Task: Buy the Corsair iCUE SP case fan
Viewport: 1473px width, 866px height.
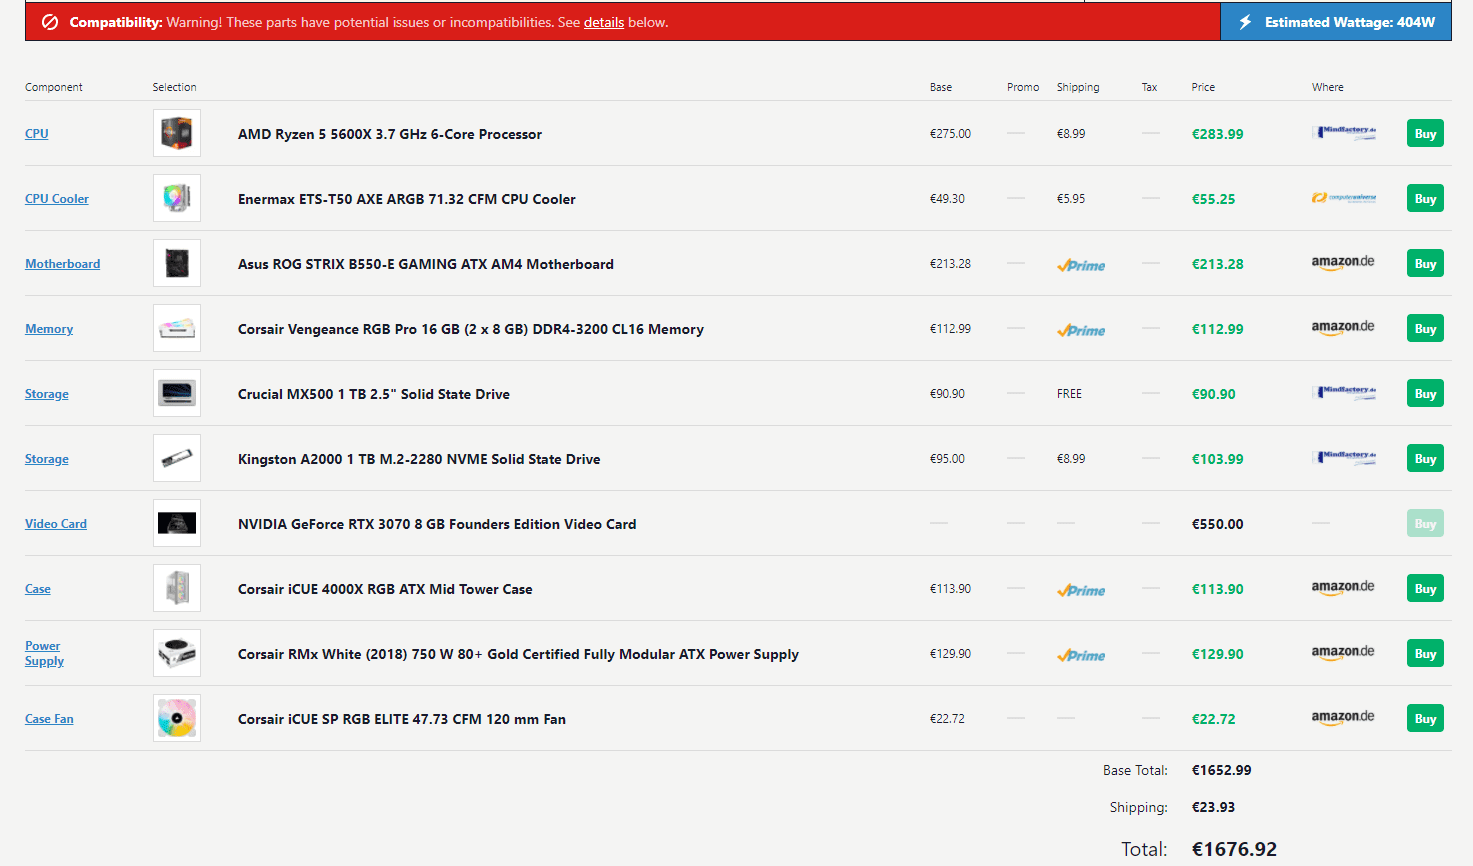Action: 1425,719
